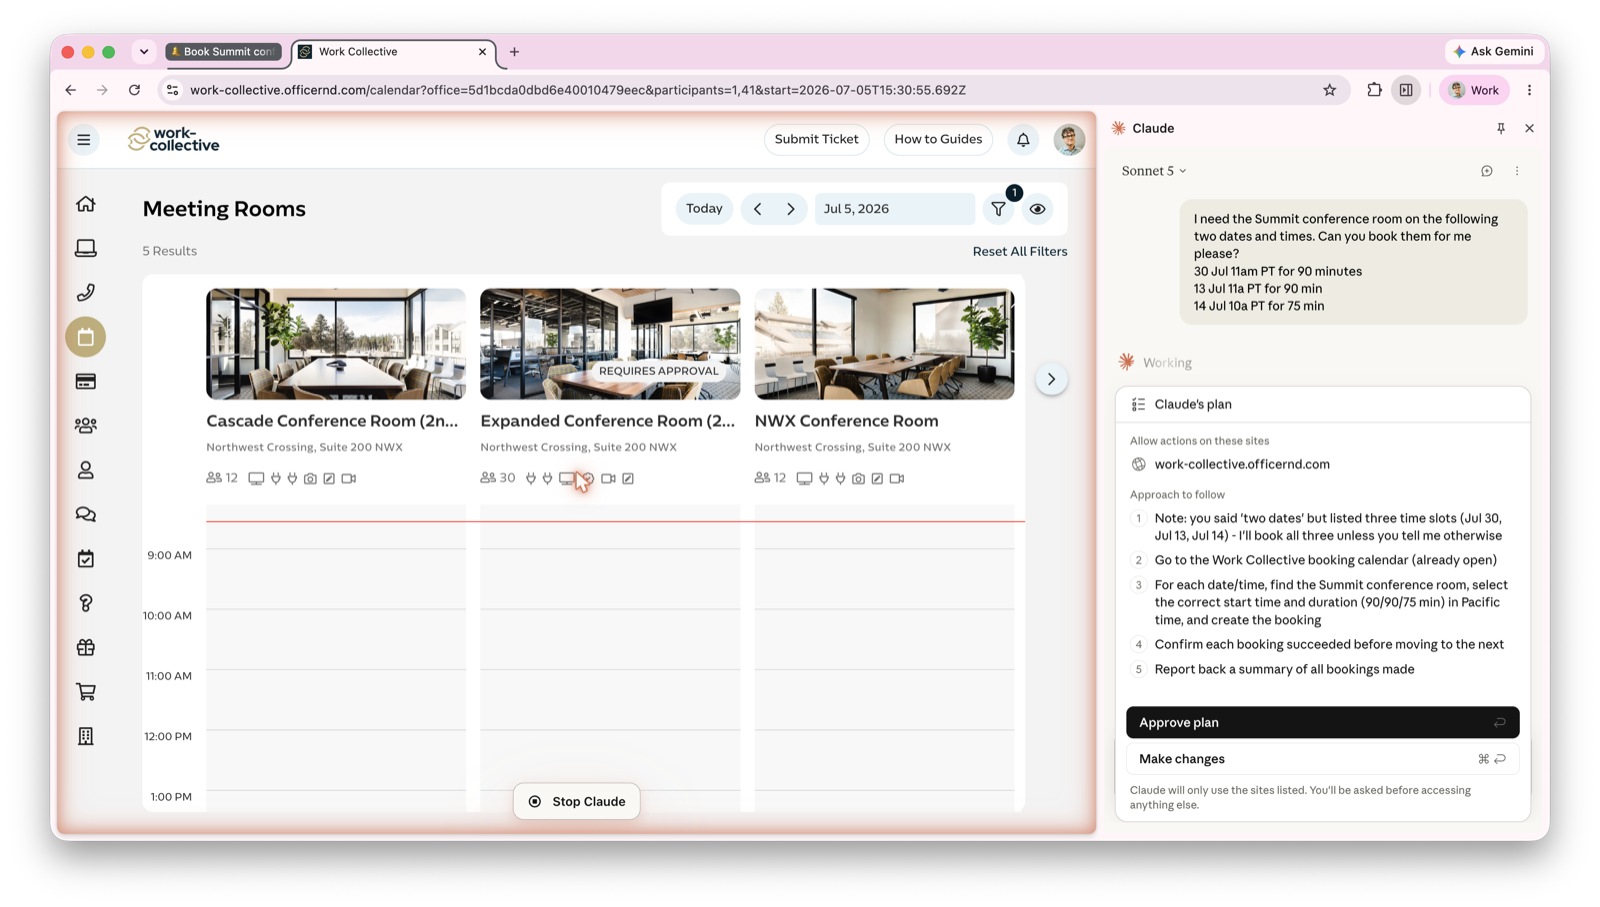The height and width of the screenshot is (907, 1600).
Task: Open the phone sidebar icon
Action: click(86, 292)
